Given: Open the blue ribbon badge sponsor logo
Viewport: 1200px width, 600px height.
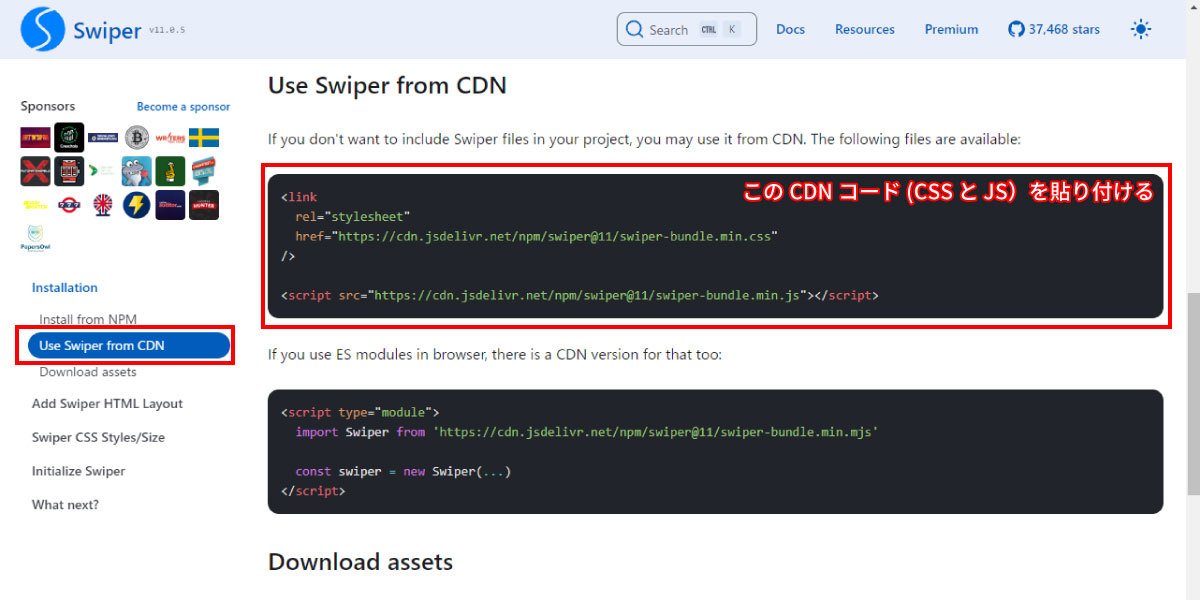Looking at the screenshot, I should 204,171.
